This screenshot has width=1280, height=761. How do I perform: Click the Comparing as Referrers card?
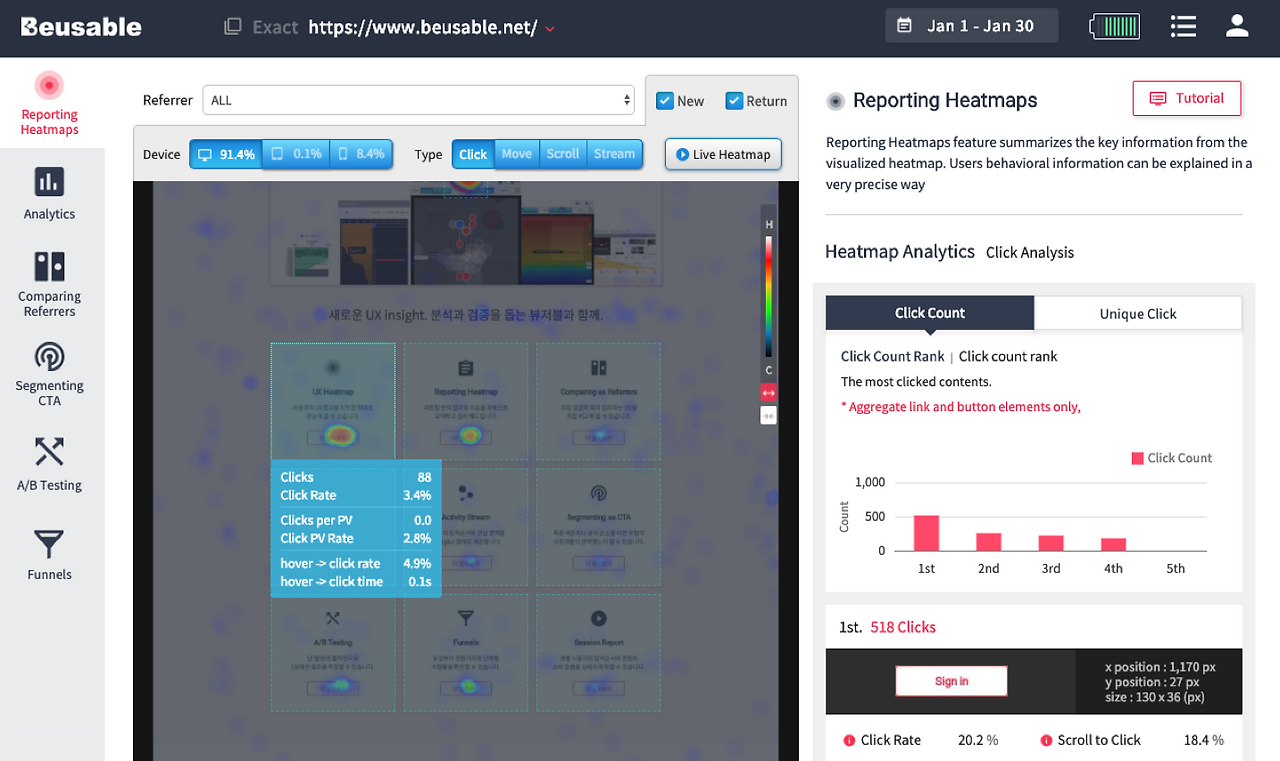click(598, 401)
